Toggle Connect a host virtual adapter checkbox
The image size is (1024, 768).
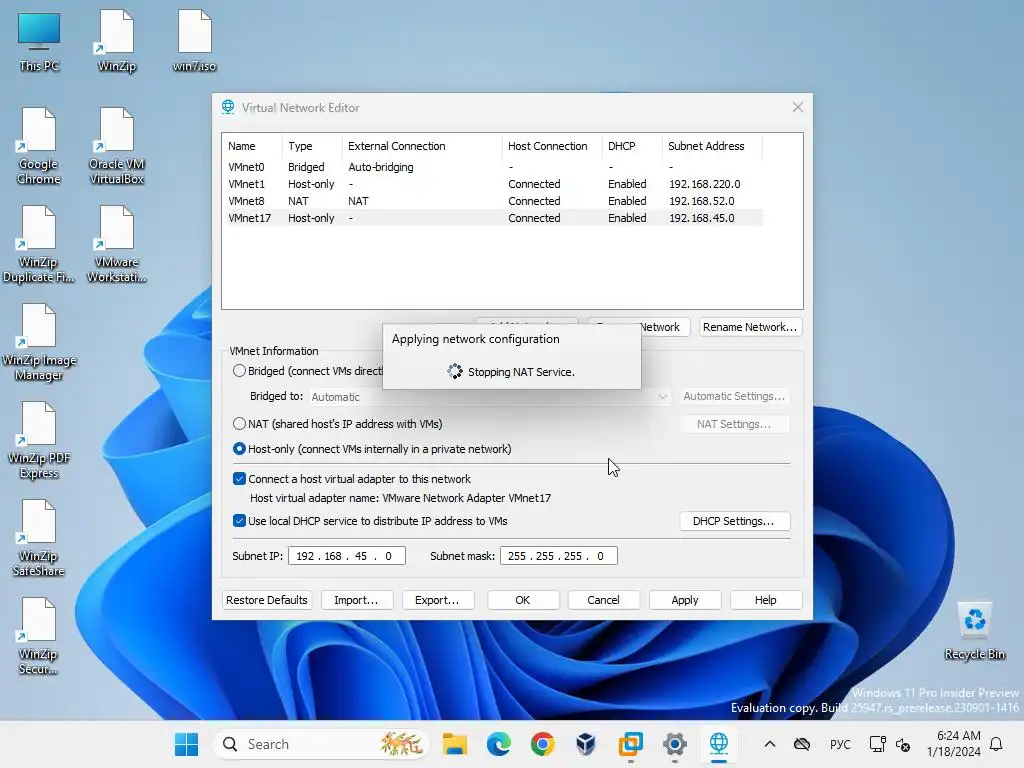[239, 479]
